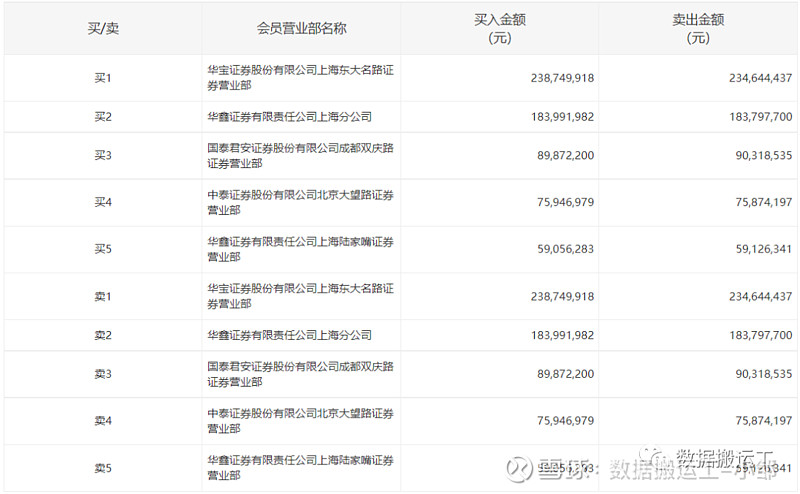The width and height of the screenshot is (800, 494).
Task: Select 华鑫证券上海分公司 in row 买2
Action: (x=289, y=117)
